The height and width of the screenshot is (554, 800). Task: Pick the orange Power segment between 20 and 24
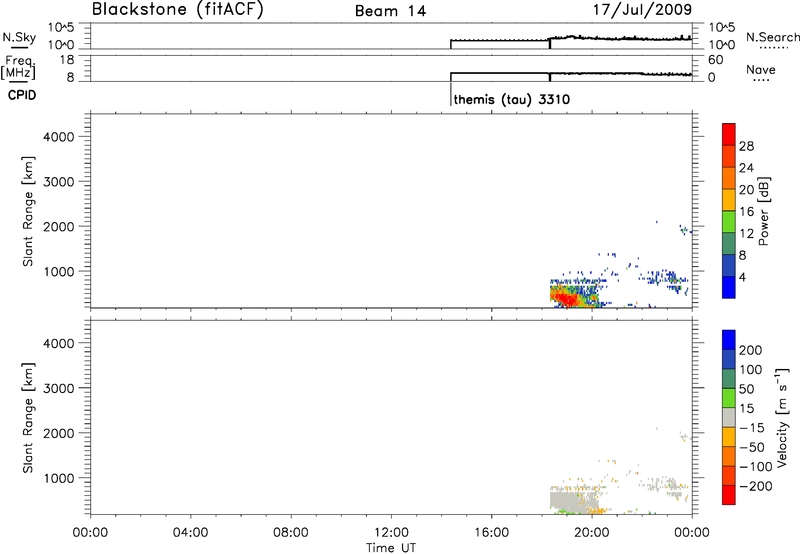(729, 178)
